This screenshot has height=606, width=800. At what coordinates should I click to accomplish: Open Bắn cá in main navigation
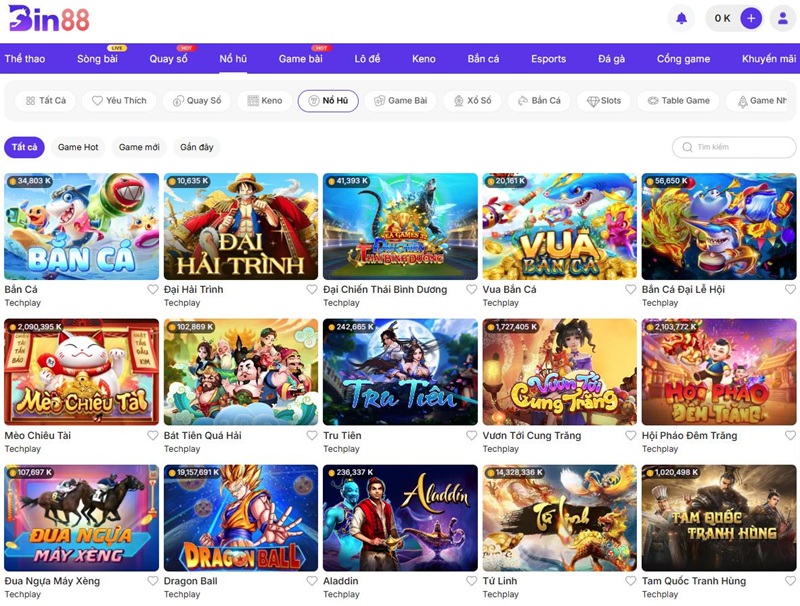coord(483,59)
